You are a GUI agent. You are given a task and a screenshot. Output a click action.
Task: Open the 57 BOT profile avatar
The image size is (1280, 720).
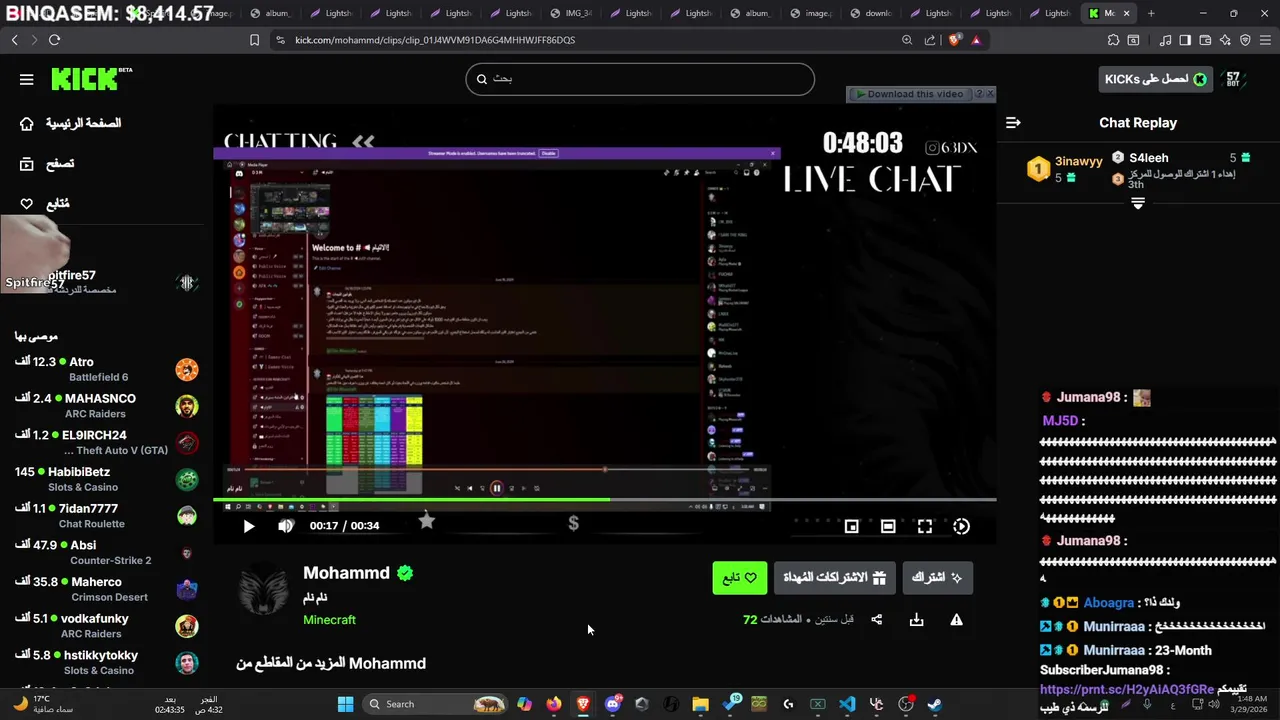tap(1233, 79)
